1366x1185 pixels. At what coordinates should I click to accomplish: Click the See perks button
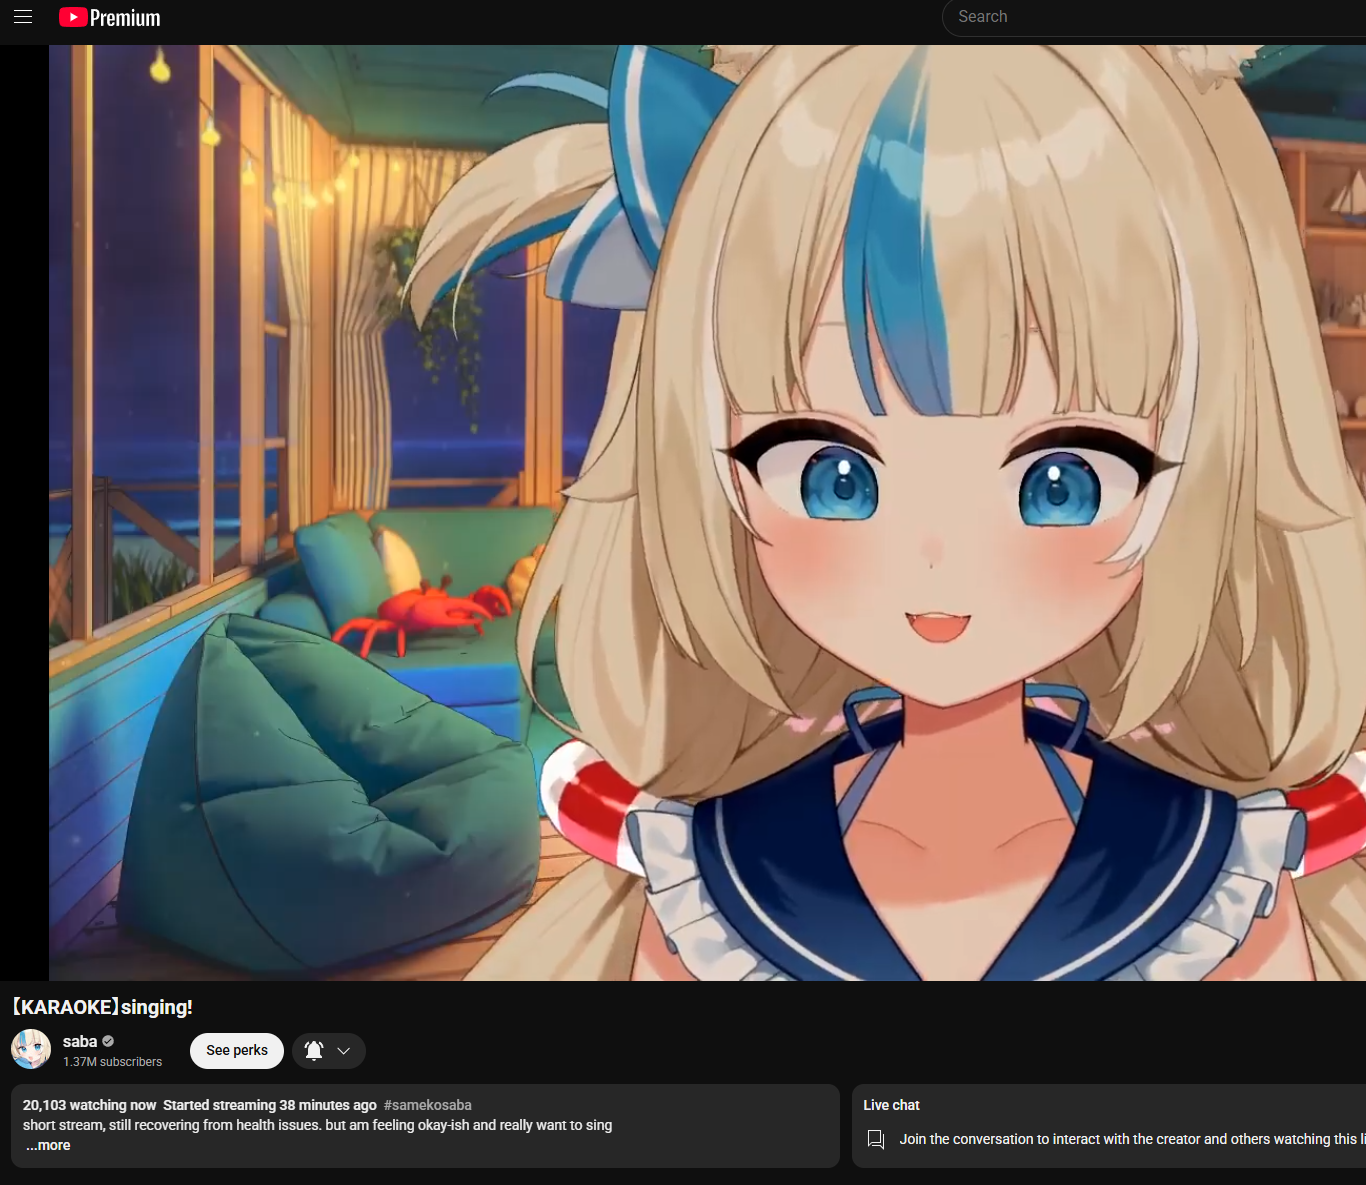[x=237, y=1050]
